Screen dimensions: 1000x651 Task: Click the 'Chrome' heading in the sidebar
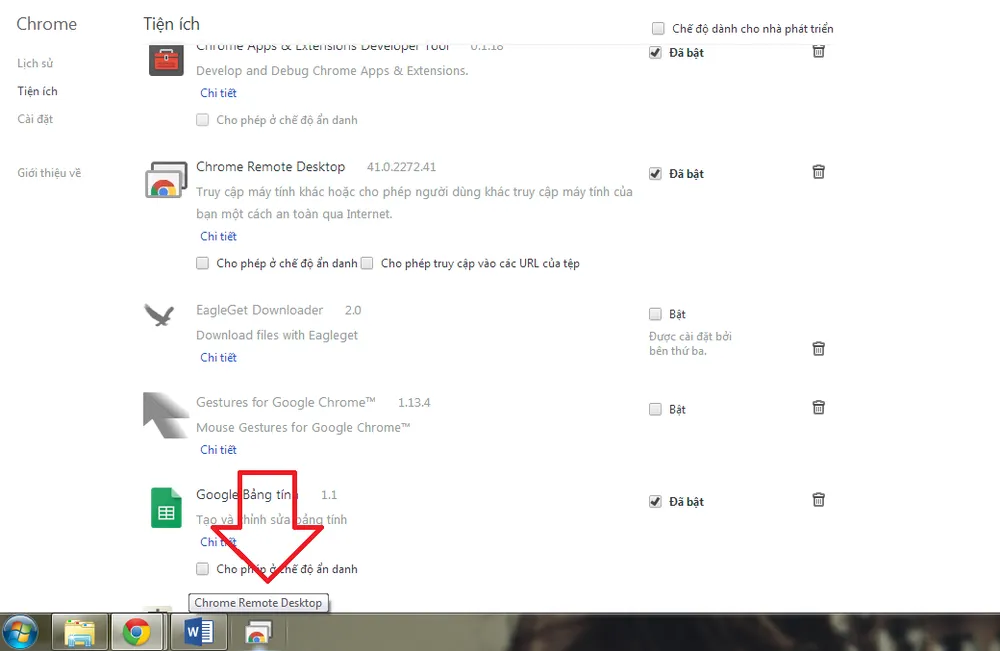pyautogui.click(x=47, y=24)
